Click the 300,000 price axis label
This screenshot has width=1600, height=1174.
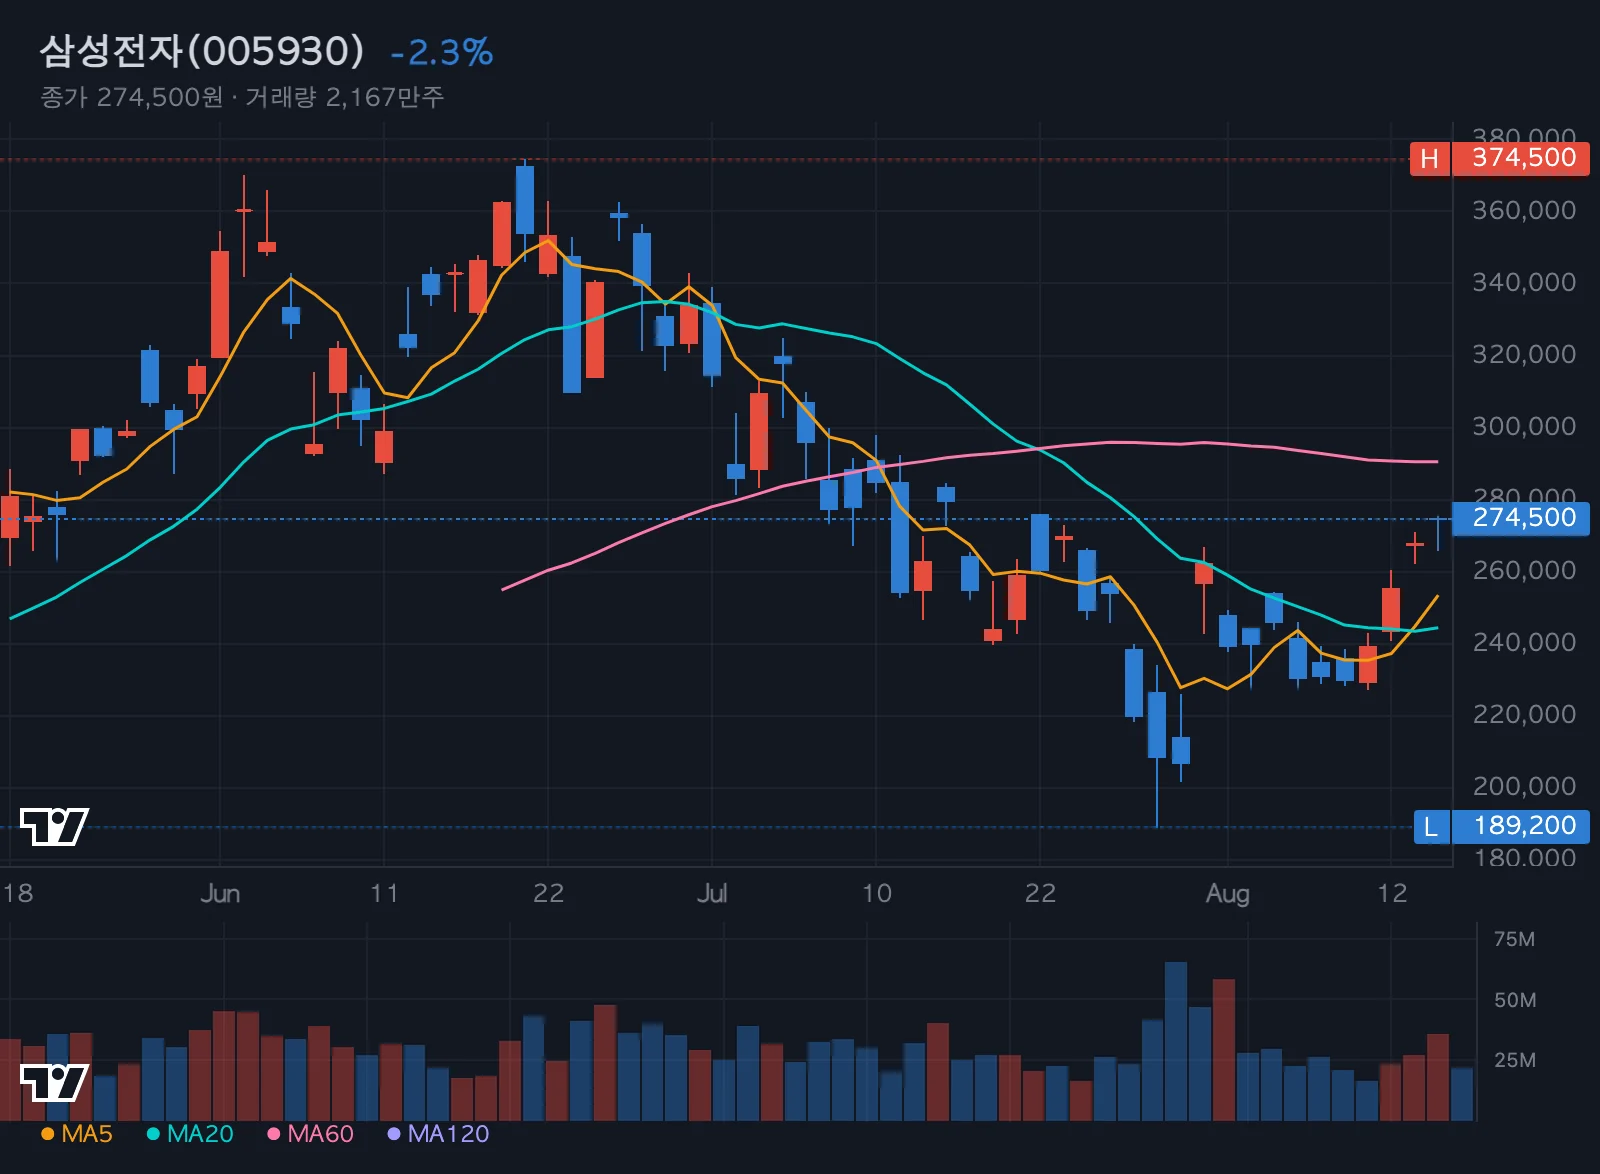[x=1524, y=426]
